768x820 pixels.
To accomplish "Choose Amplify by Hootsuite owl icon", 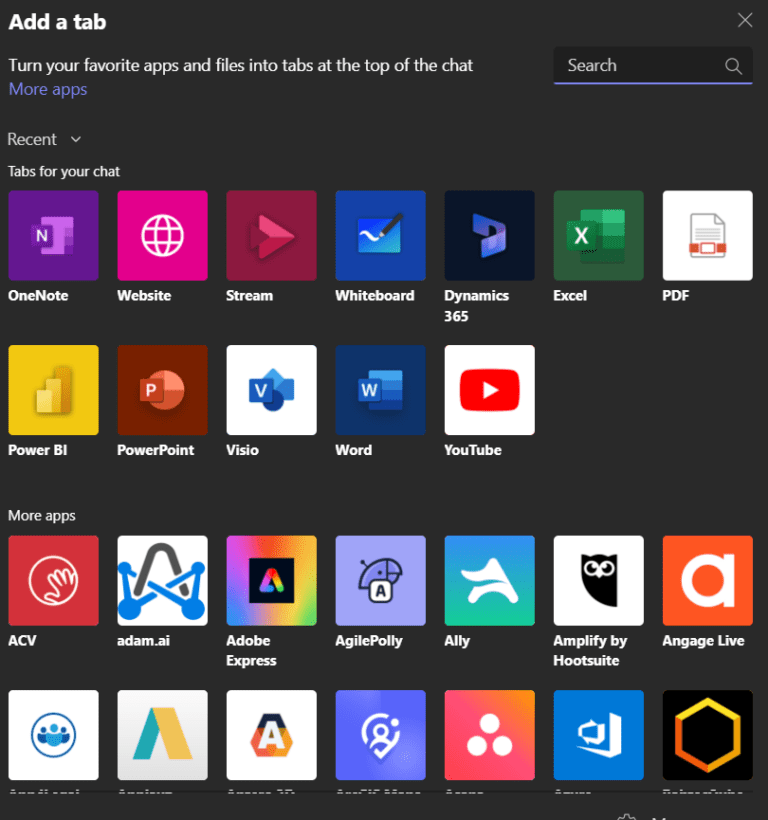I will (599, 580).
